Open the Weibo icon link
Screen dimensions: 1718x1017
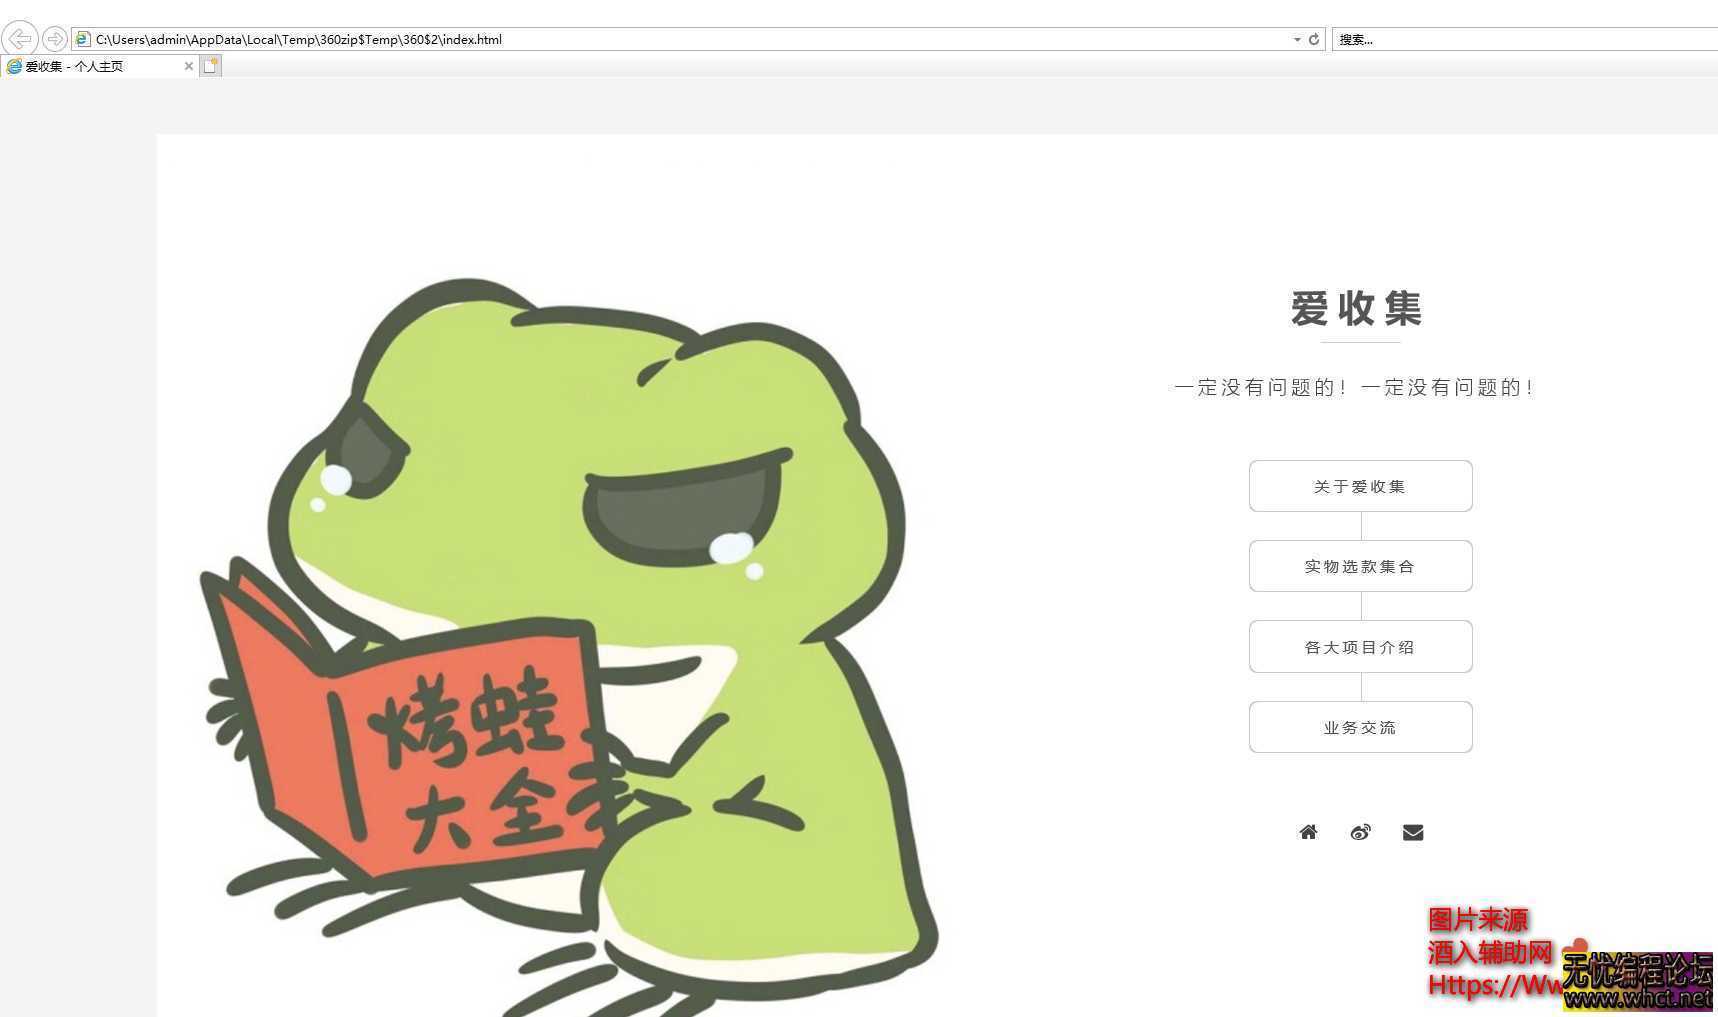click(x=1360, y=832)
